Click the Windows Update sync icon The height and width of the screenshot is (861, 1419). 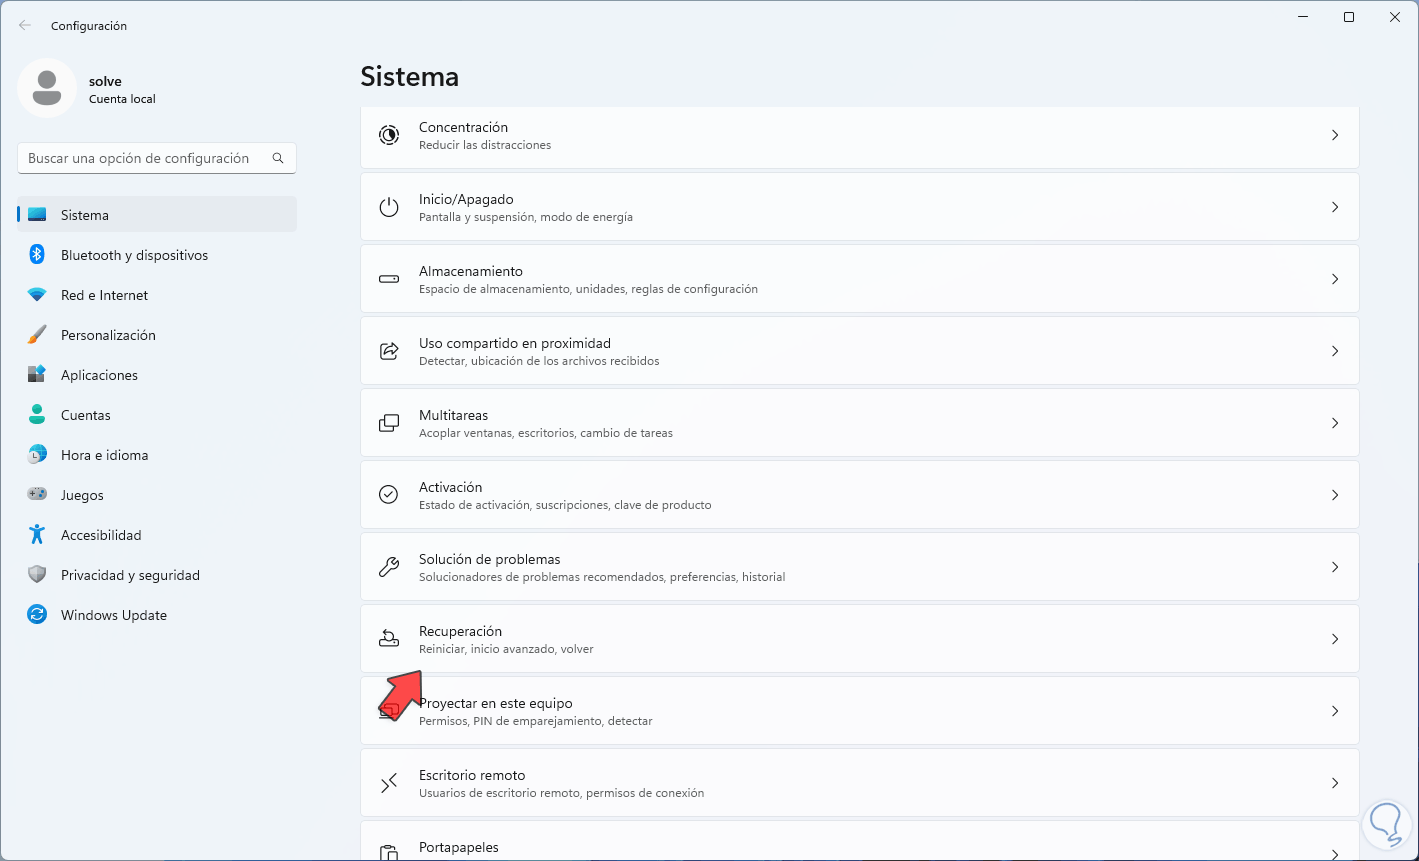(x=37, y=615)
